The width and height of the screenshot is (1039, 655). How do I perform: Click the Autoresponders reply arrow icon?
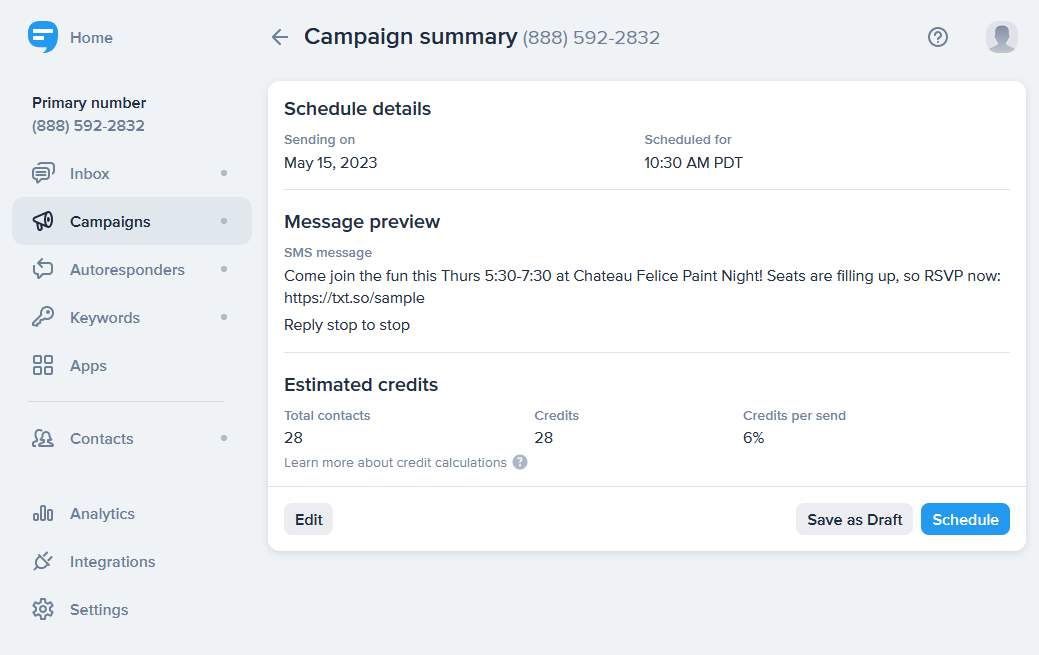click(x=43, y=269)
